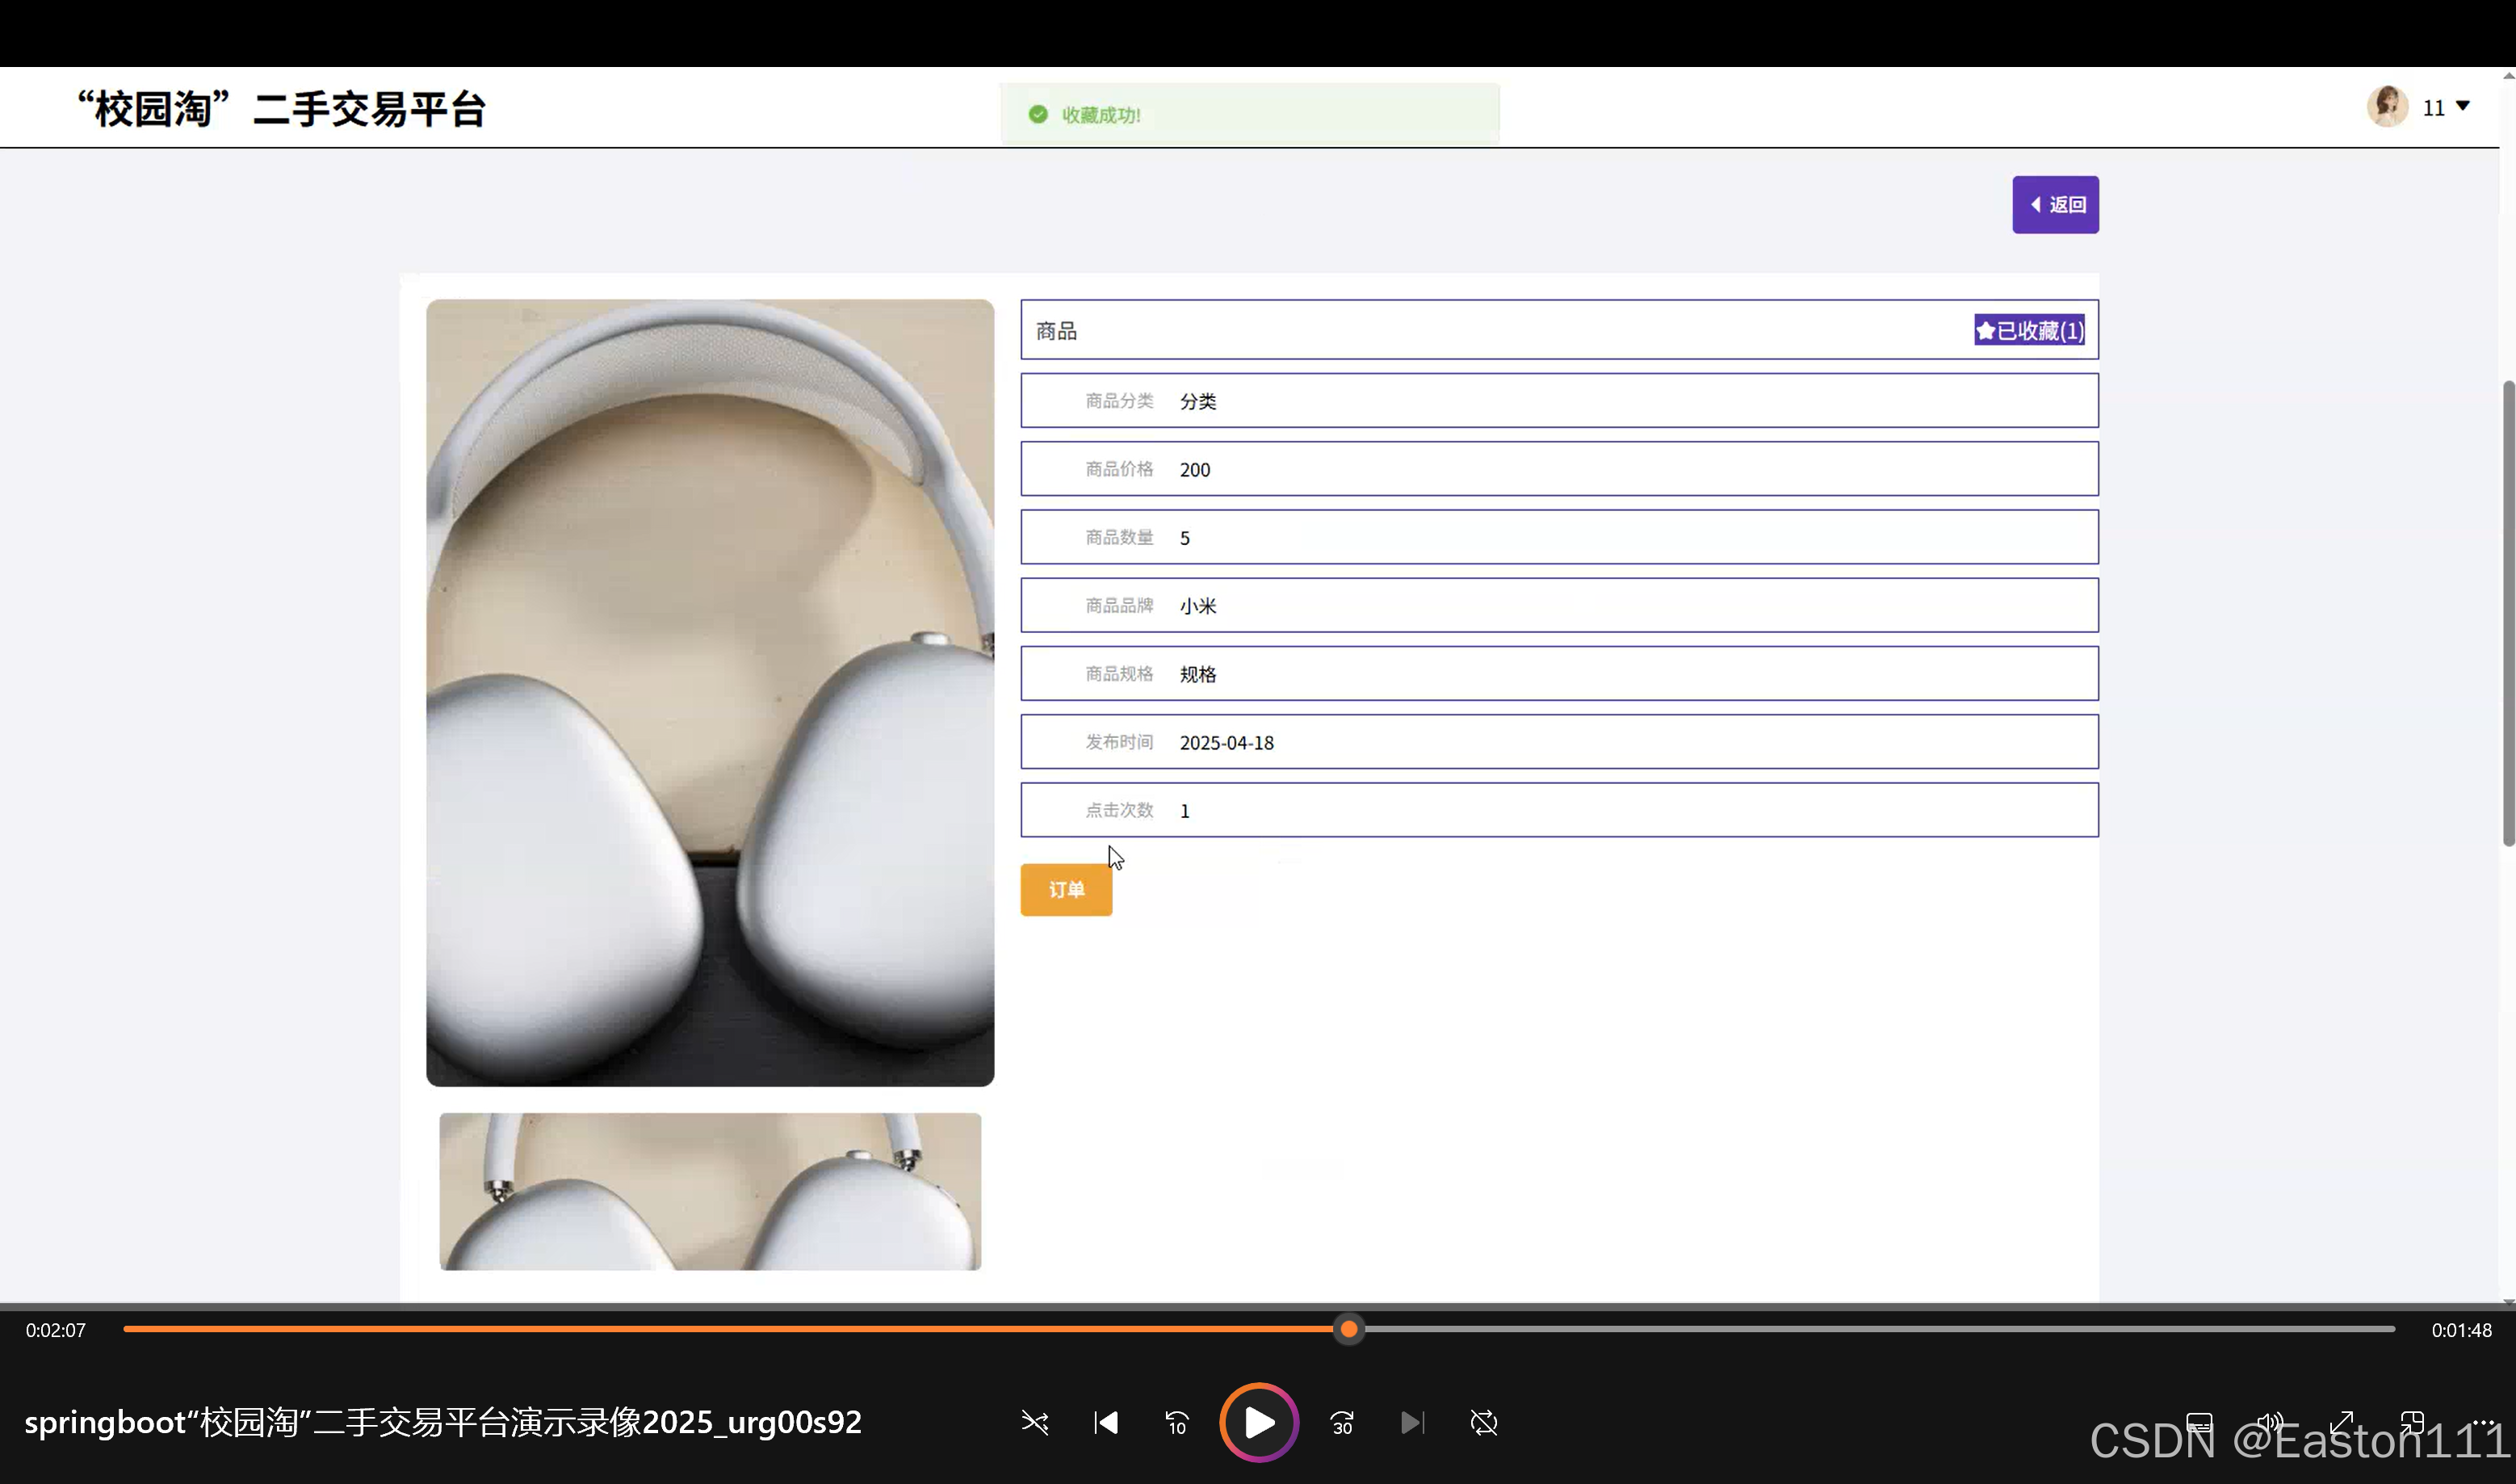Switch to mini player view

2412,1422
